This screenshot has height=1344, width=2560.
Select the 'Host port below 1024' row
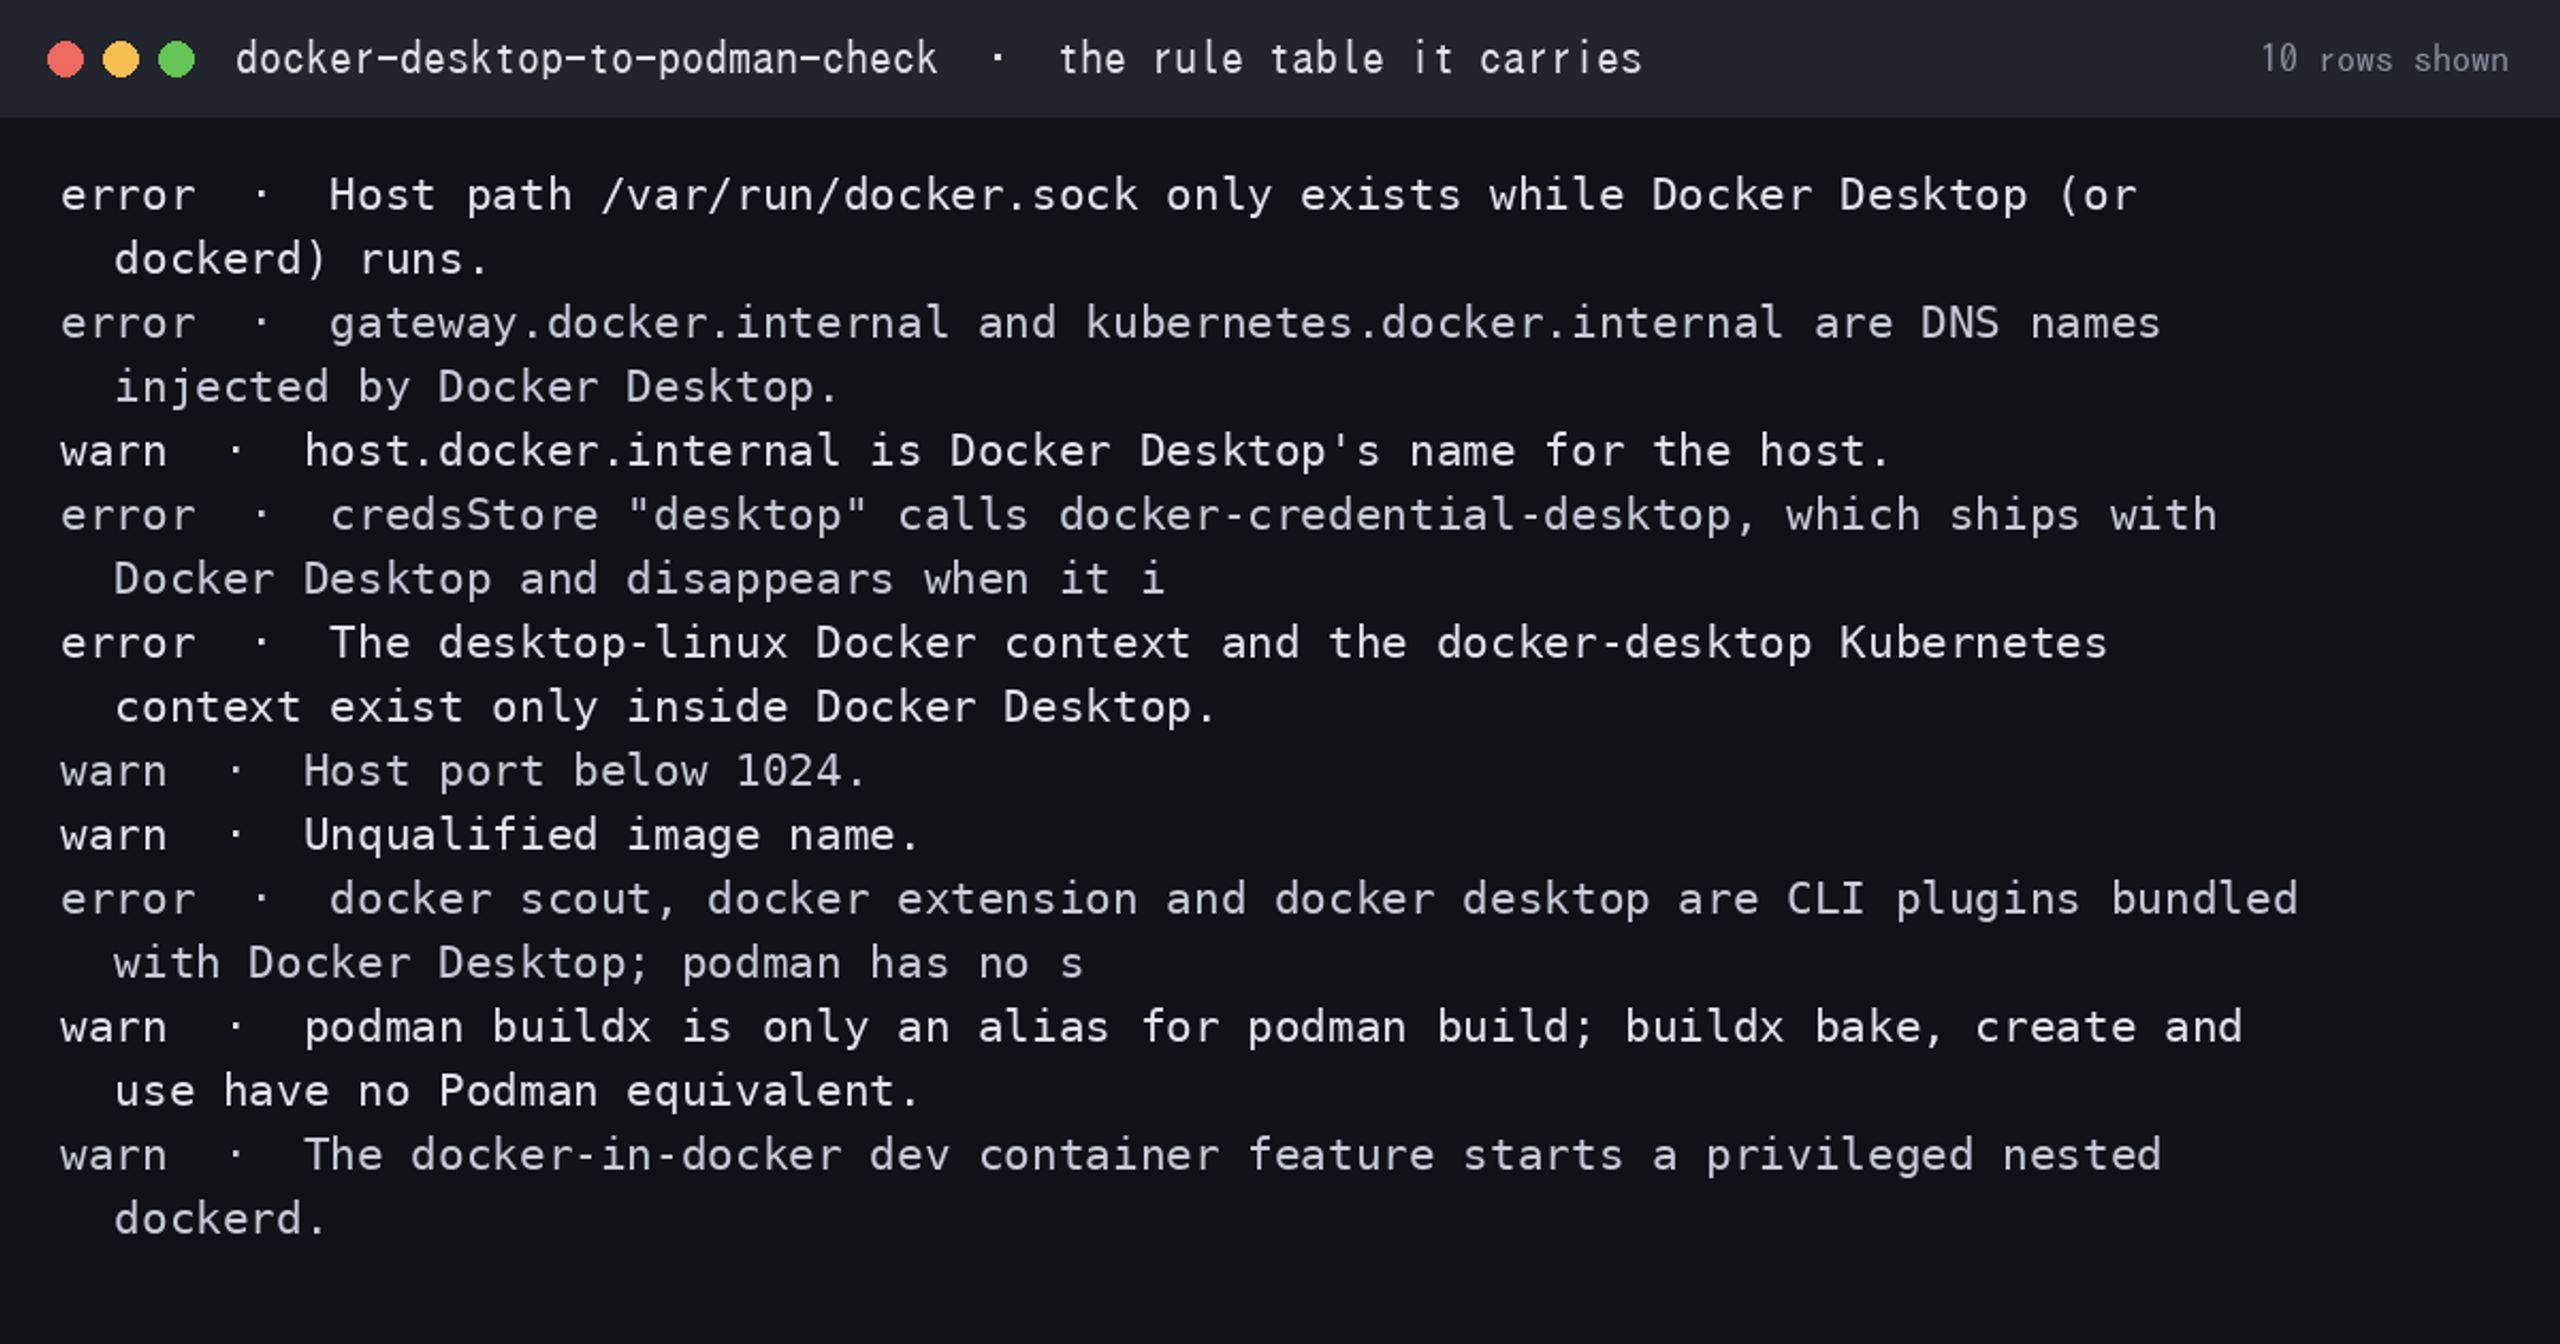1280,771
